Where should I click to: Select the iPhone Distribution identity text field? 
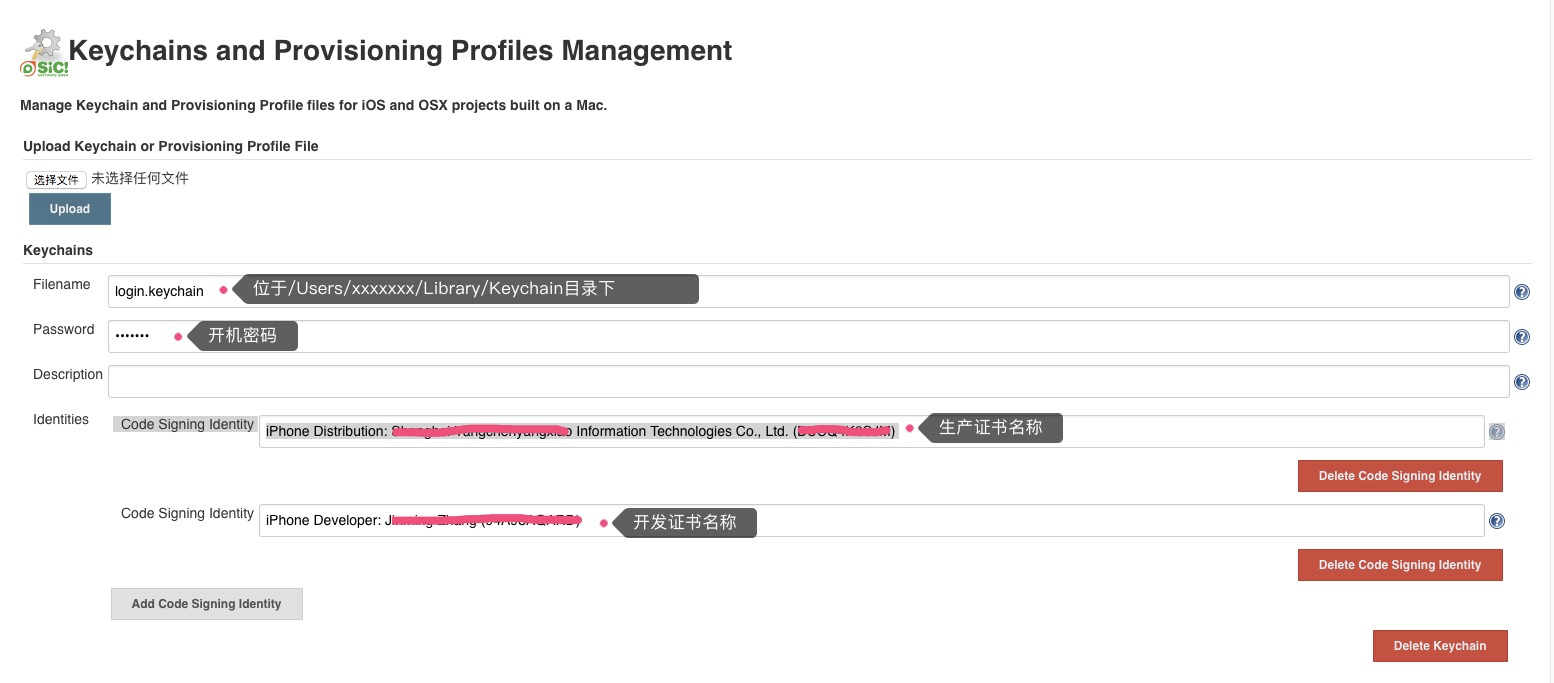click(872, 431)
